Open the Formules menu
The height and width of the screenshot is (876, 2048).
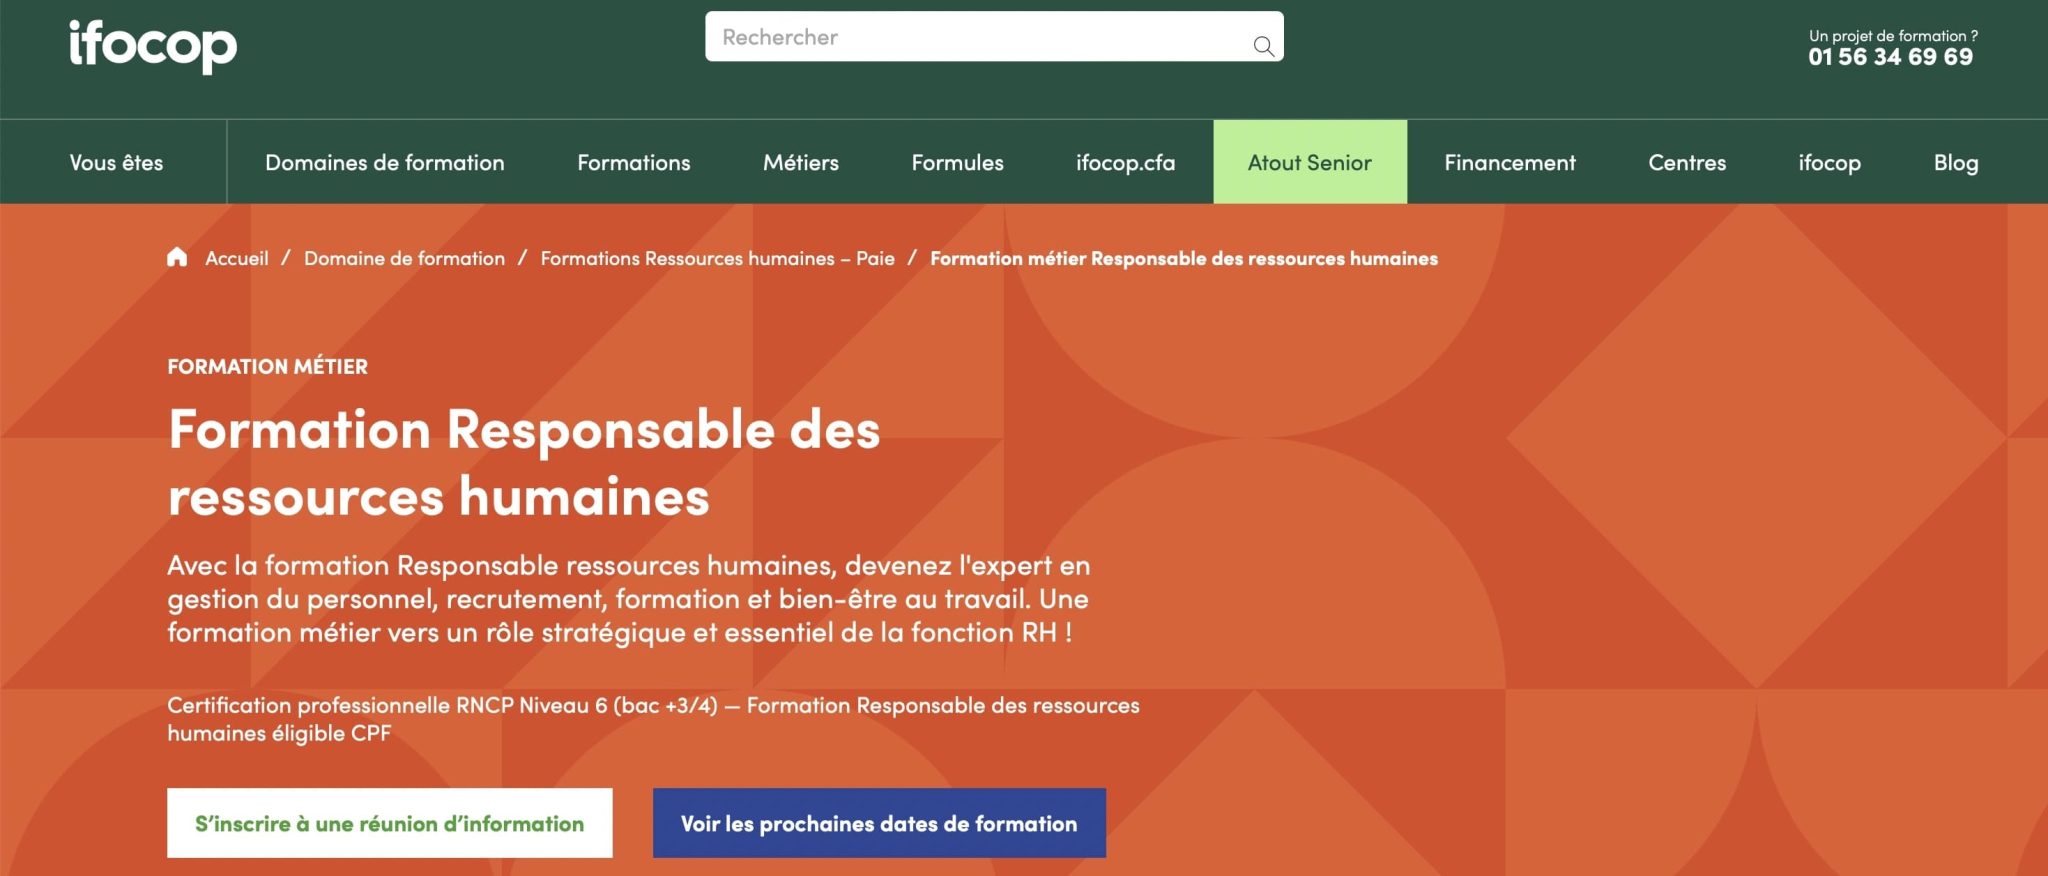(957, 162)
